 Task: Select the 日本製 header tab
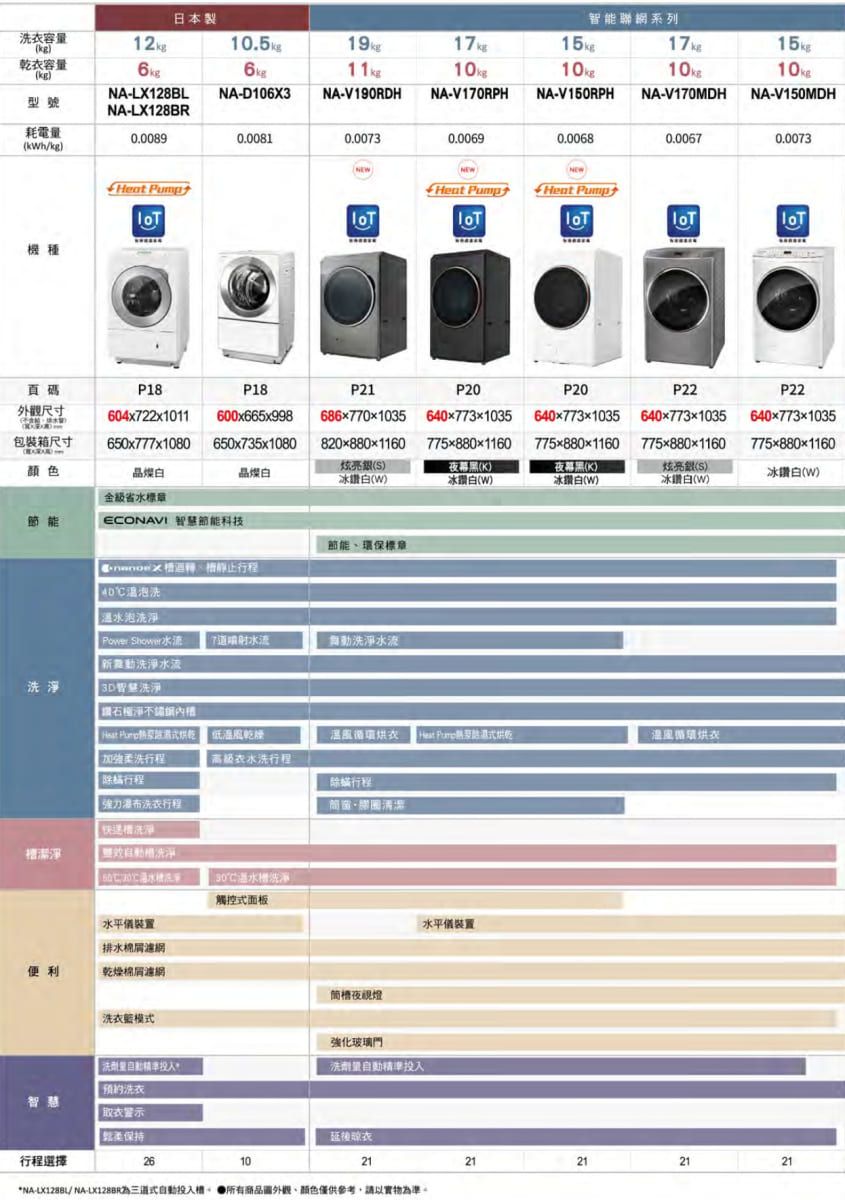203,18
